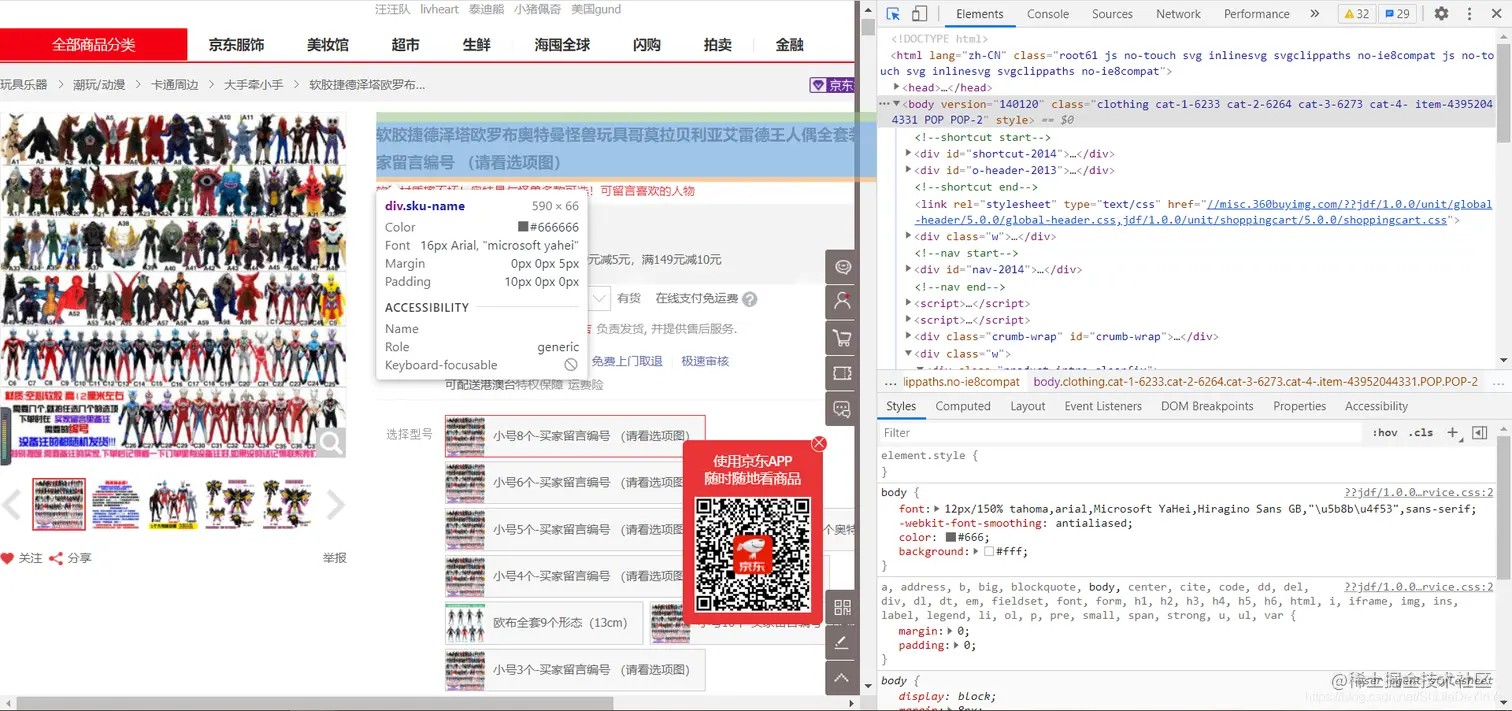Image resolution: width=1512 pixels, height=711 pixels.
Task: Toggle element classes with the .cls button
Action: (1421, 432)
